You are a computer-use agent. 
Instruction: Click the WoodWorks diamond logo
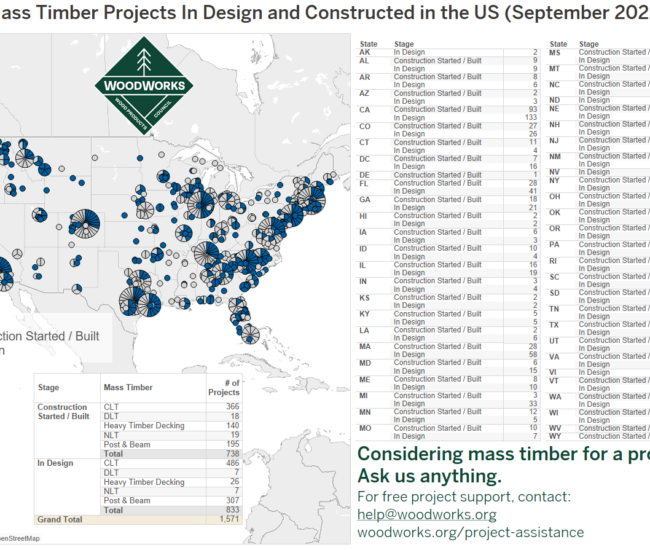[x=144, y=86]
